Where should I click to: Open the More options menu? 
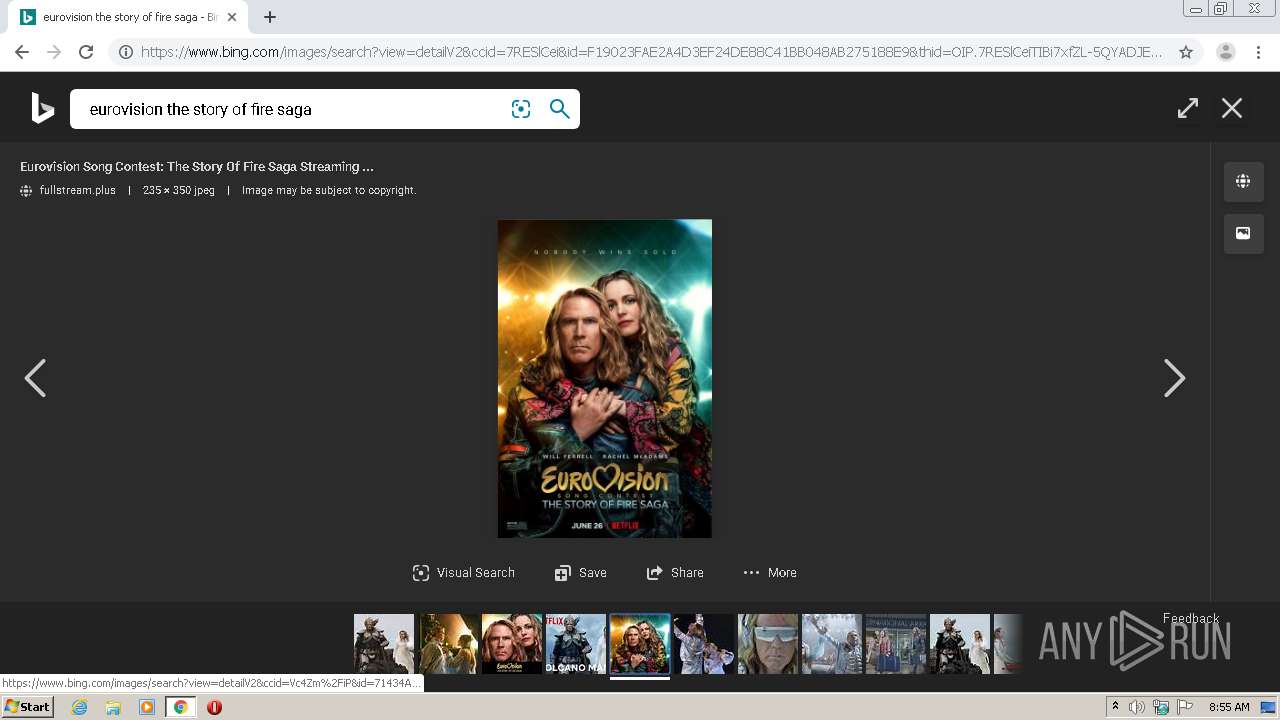(x=770, y=573)
